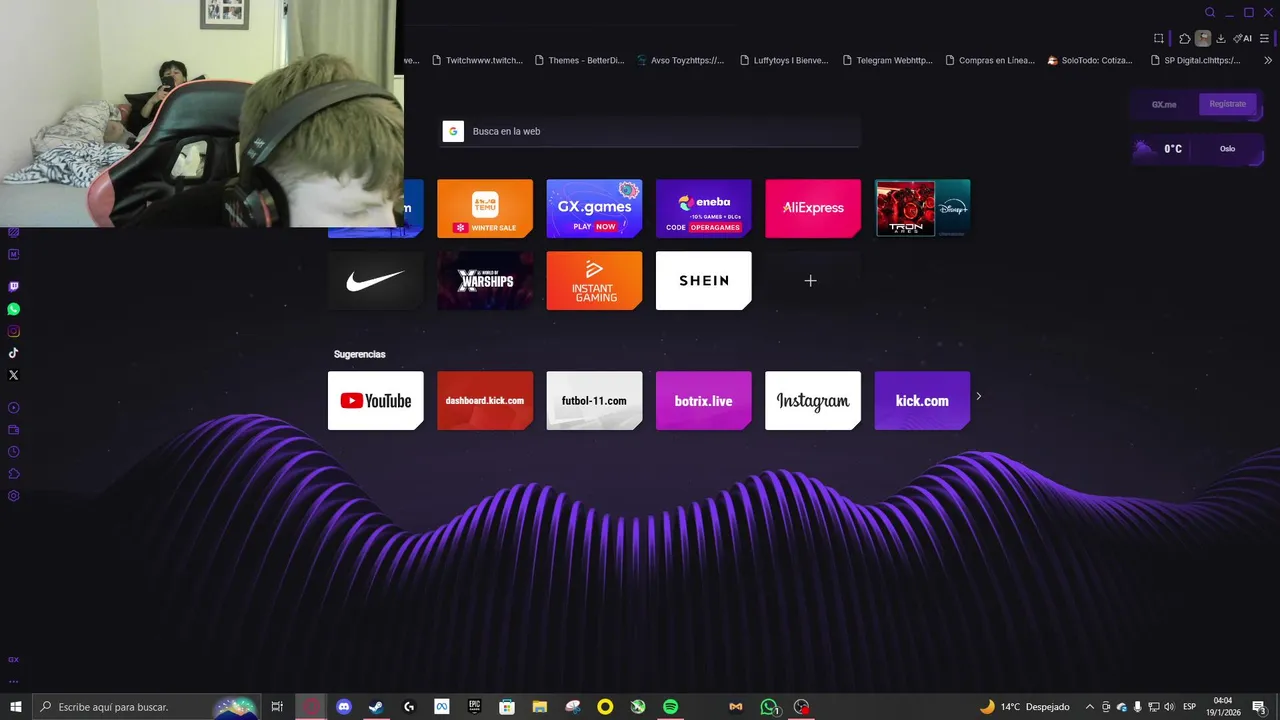Open the Tron Disney+ tile
The height and width of the screenshot is (720, 1280).
click(922, 208)
